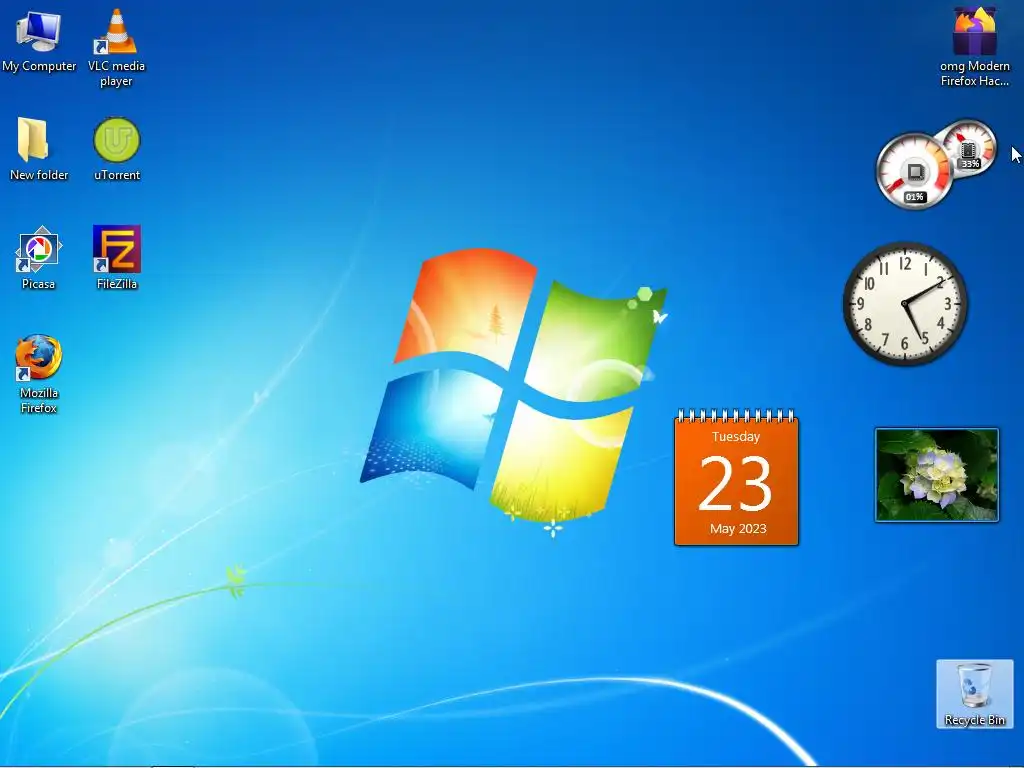Click the FileZilla shortcut icon
1024x768 pixels.
(x=117, y=258)
